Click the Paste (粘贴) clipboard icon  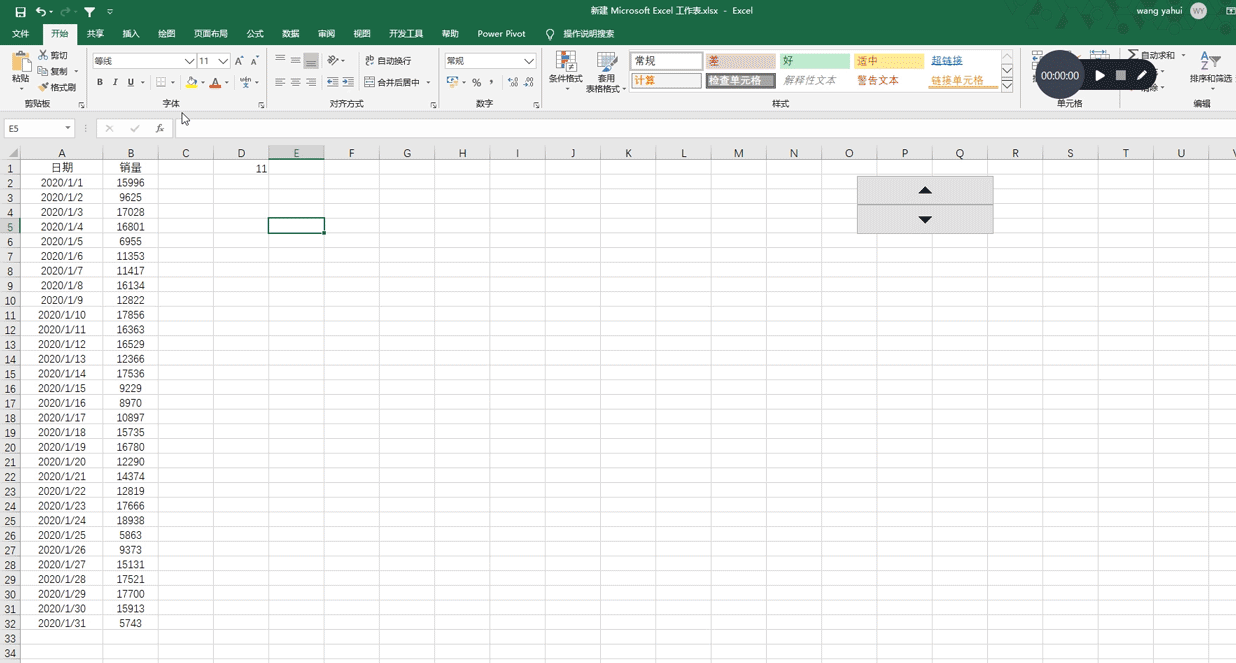tap(21, 62)
